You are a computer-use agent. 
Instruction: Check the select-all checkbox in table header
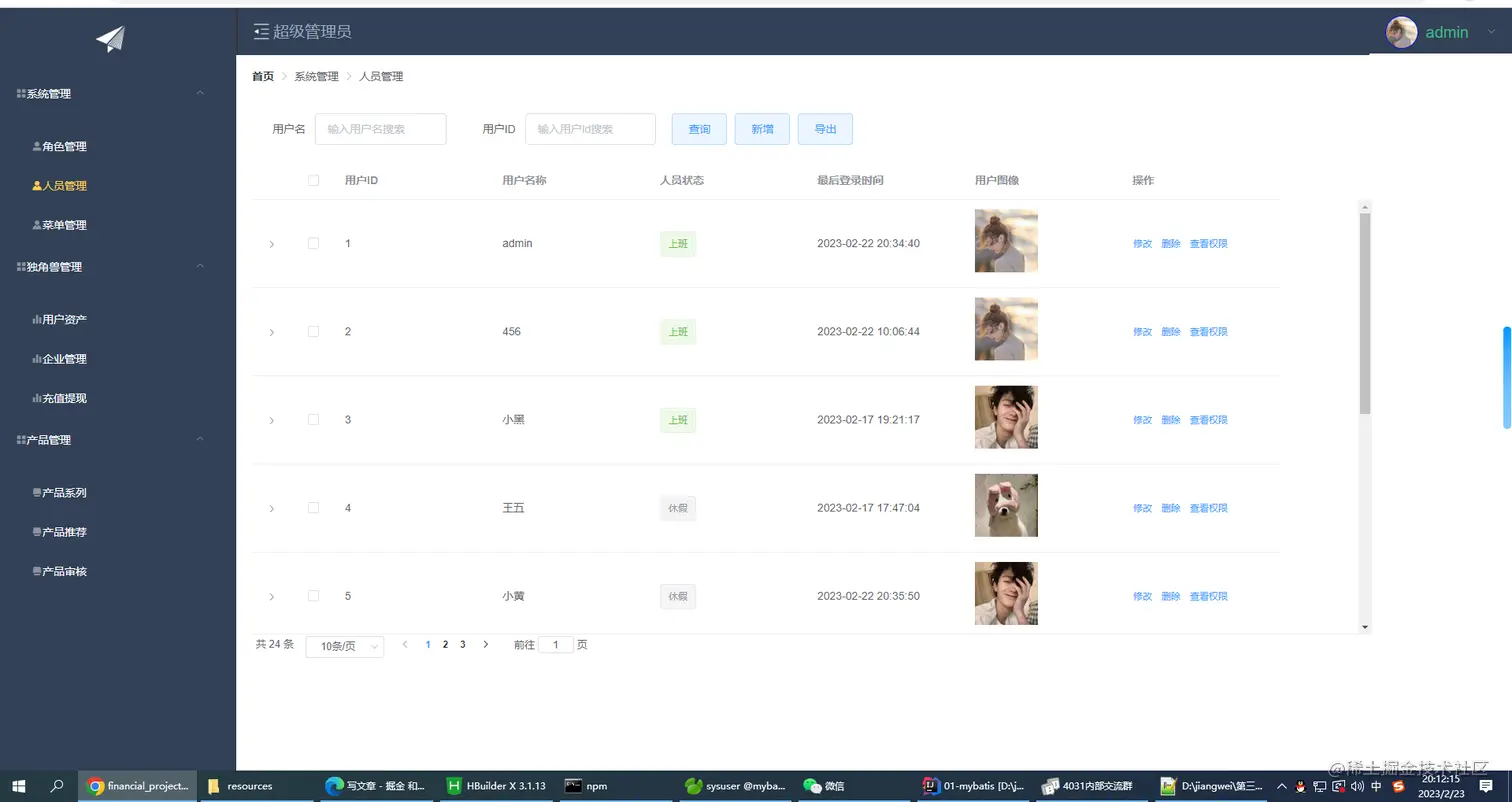pos(313,181)
